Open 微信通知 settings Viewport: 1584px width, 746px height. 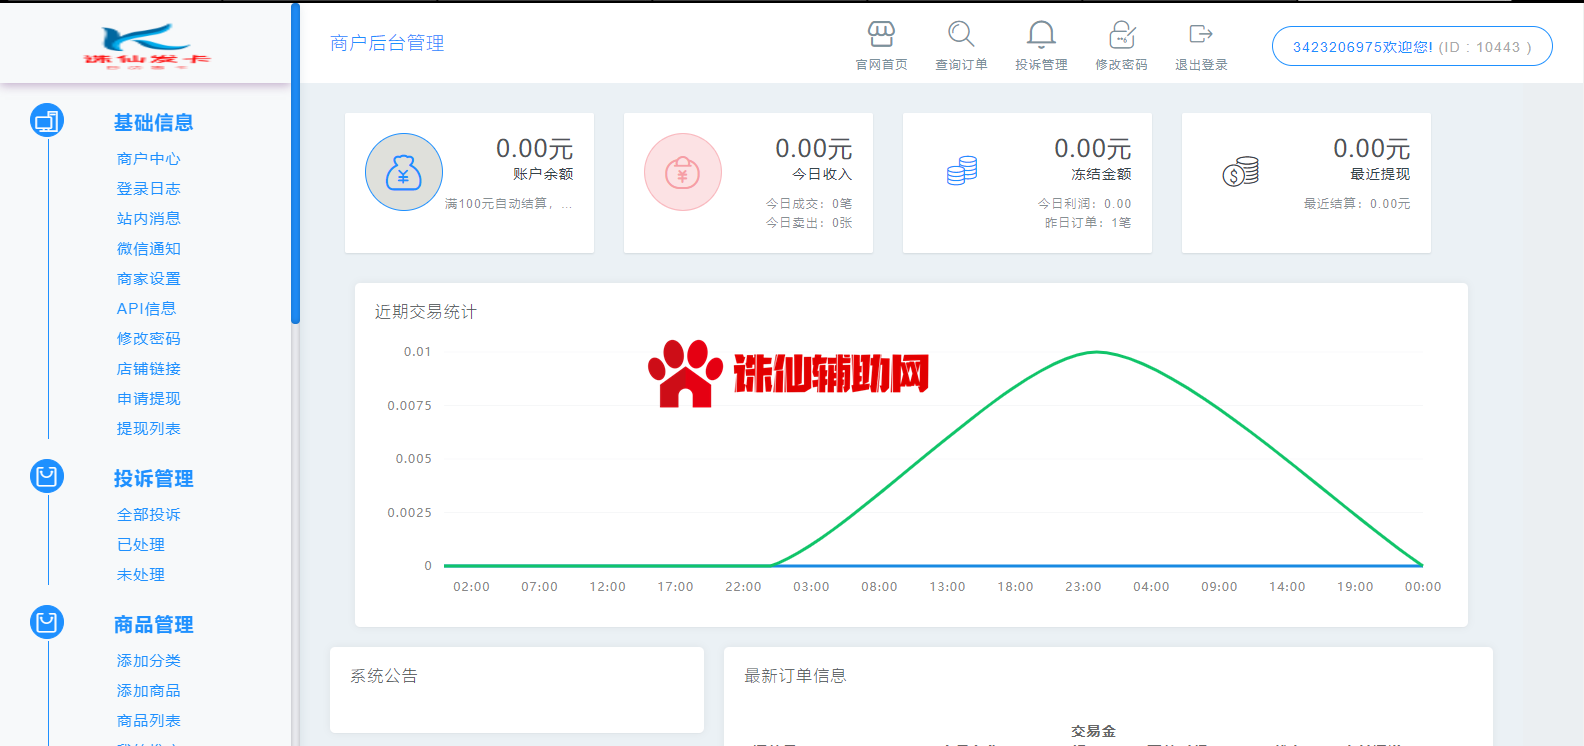(x=148, y=249)
